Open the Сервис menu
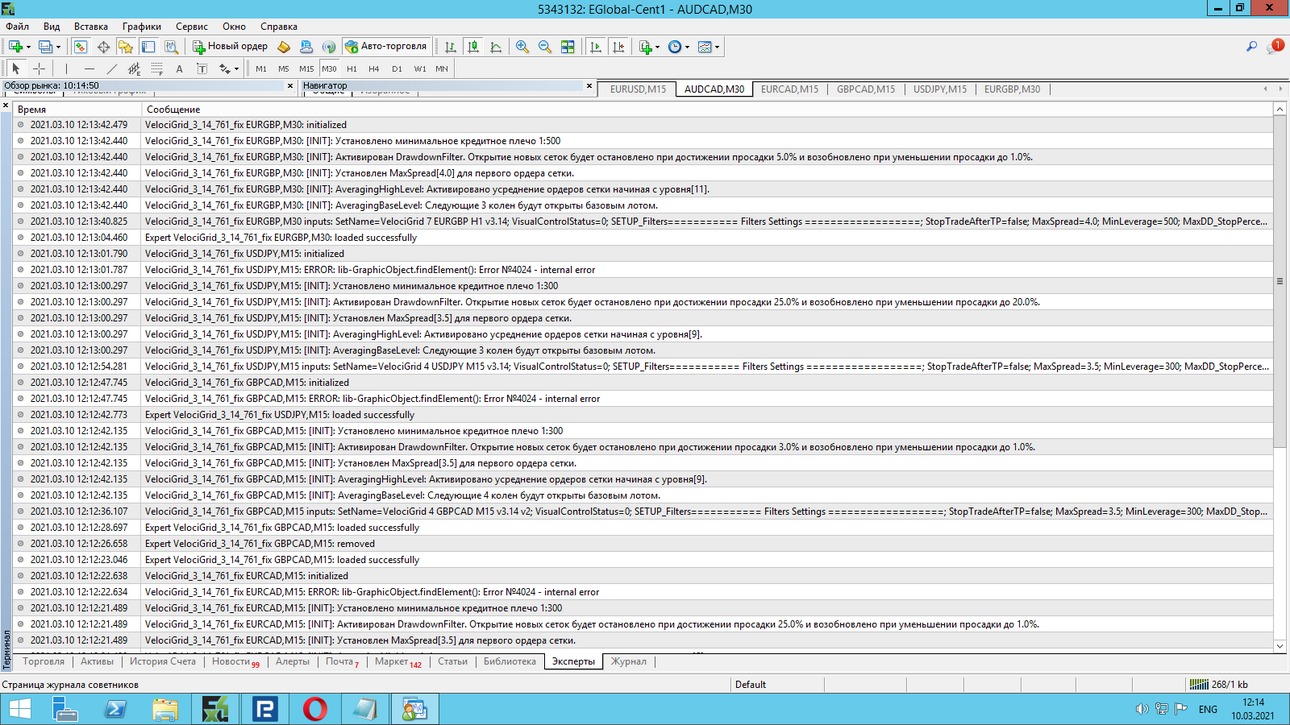Screen dimensions: 1290x725 pos(192,26)
